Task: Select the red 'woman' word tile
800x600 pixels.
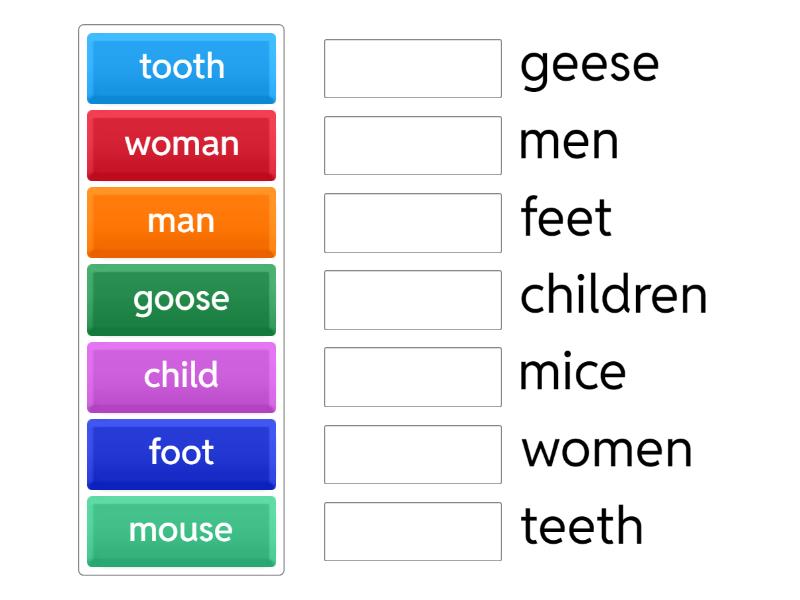Action: tap(181, 145)
